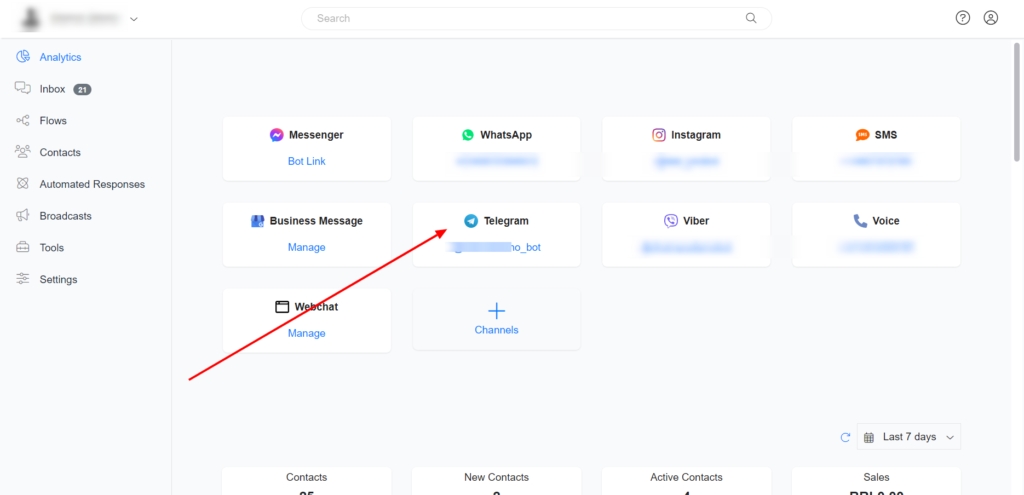Click the Instagram channel icon
Screen dimensions: 1024x495
659,135
